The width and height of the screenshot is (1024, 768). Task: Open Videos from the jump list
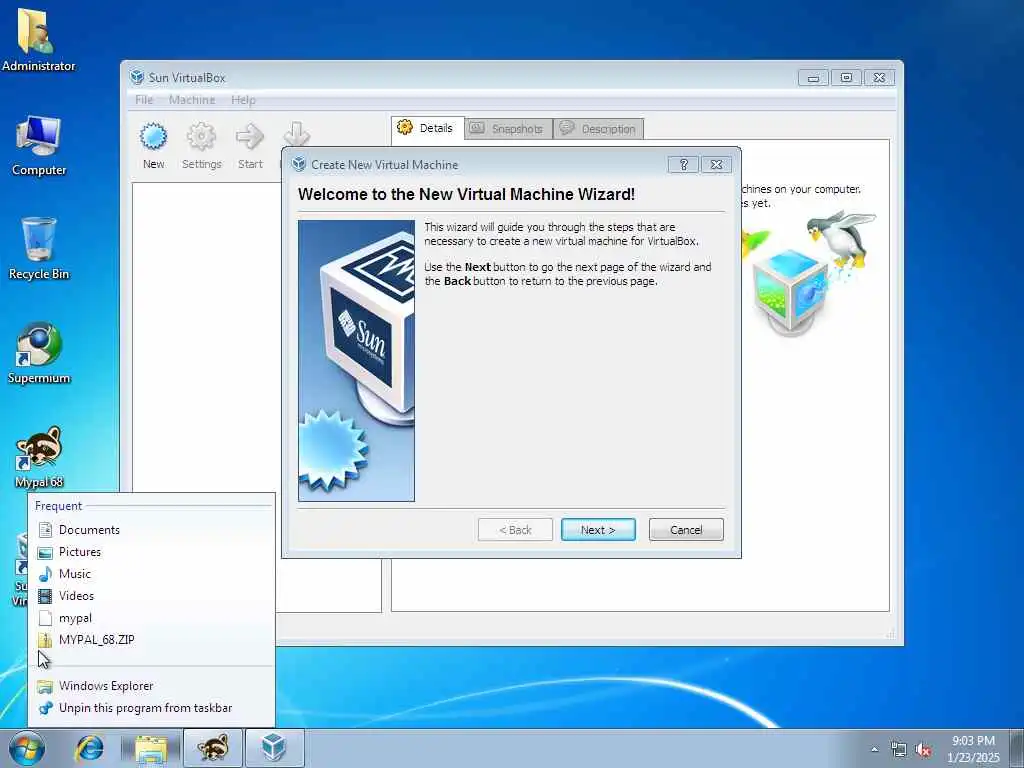click(x=151, y=596)
